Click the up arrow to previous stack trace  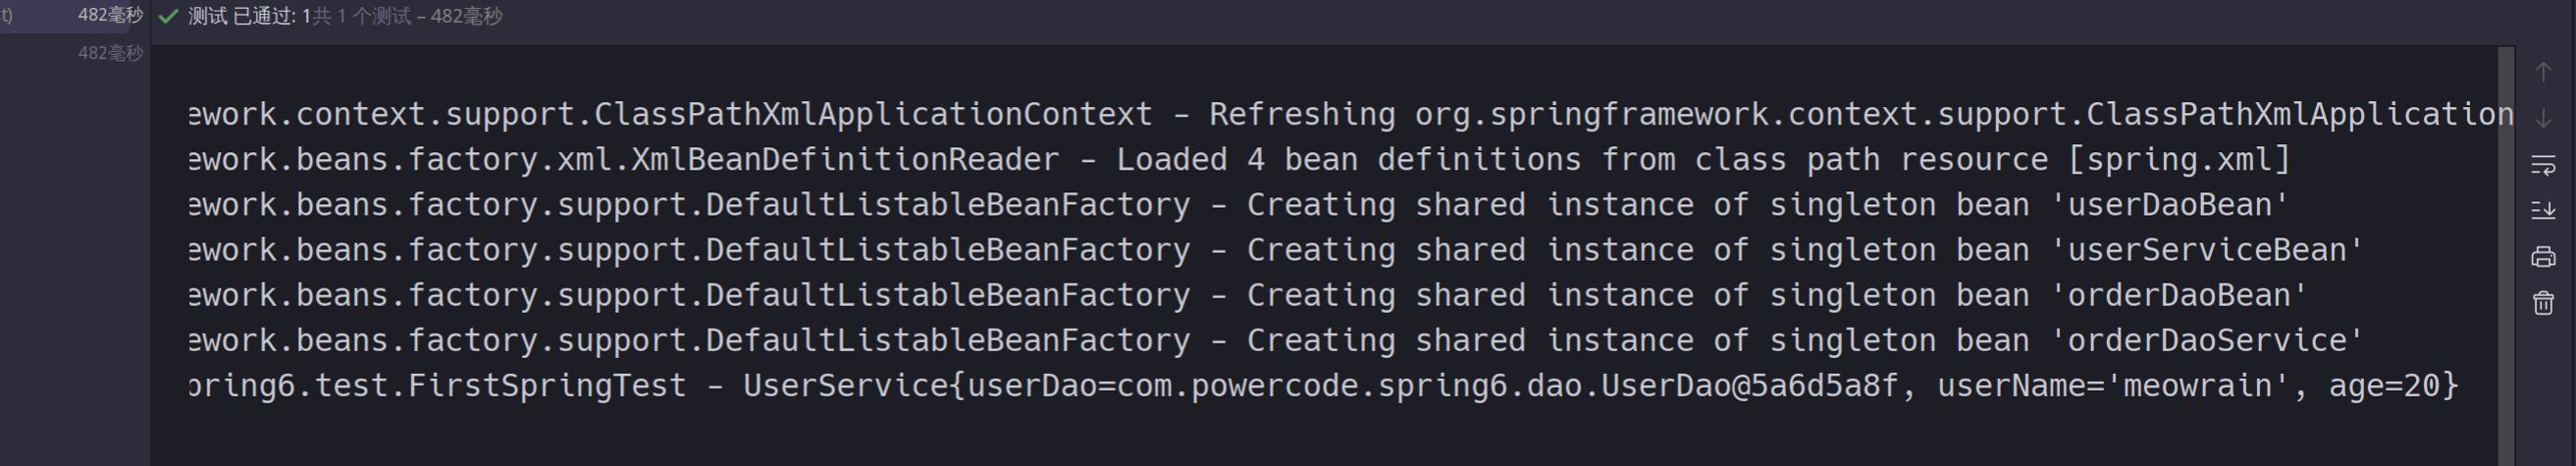point(2543,72)
